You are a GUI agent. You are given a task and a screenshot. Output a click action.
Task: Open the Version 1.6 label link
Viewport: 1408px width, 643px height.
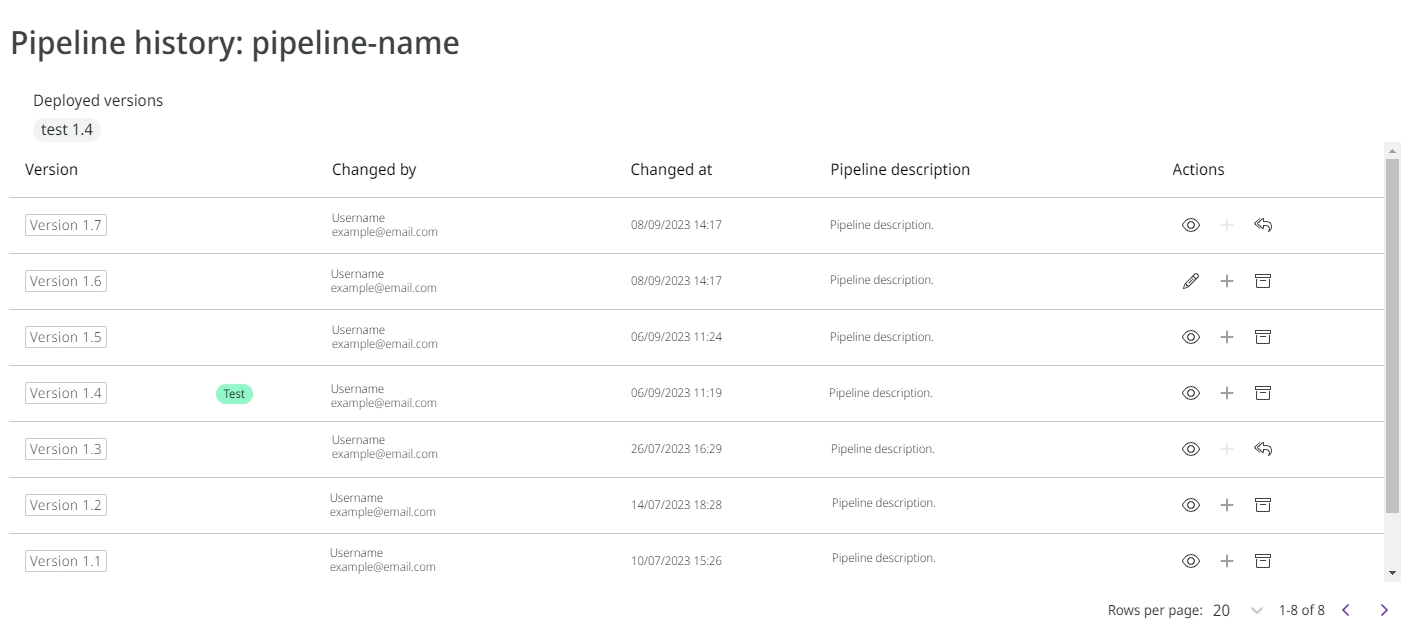[66, 281]
